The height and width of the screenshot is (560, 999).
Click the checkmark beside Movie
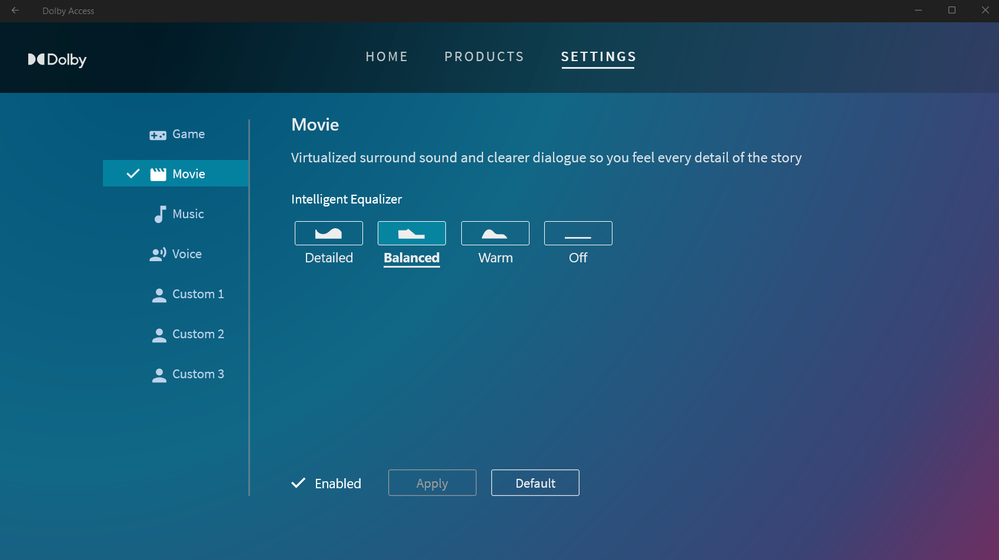(x=133, y=173)
